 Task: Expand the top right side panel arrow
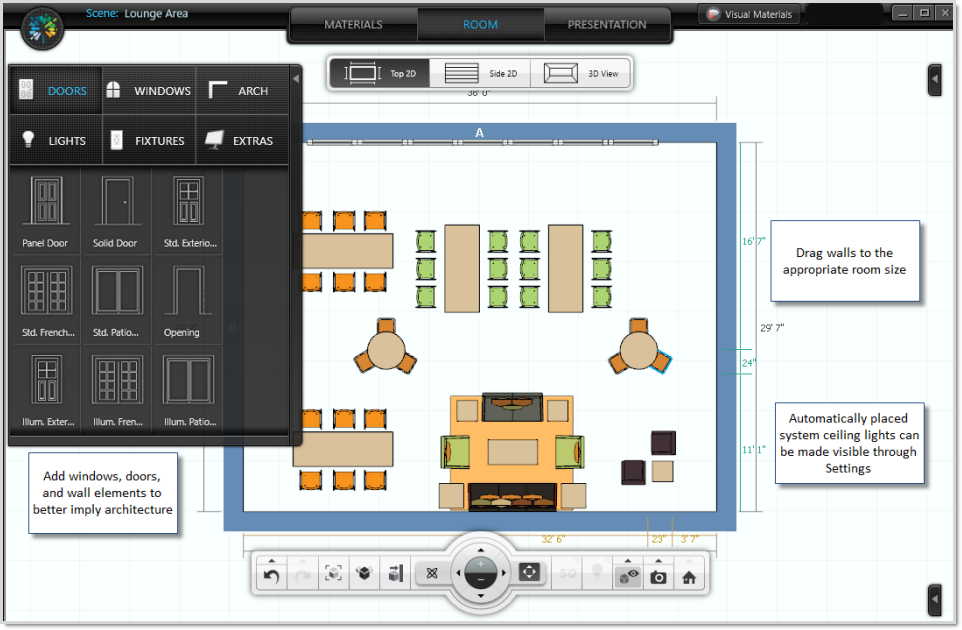934,79
